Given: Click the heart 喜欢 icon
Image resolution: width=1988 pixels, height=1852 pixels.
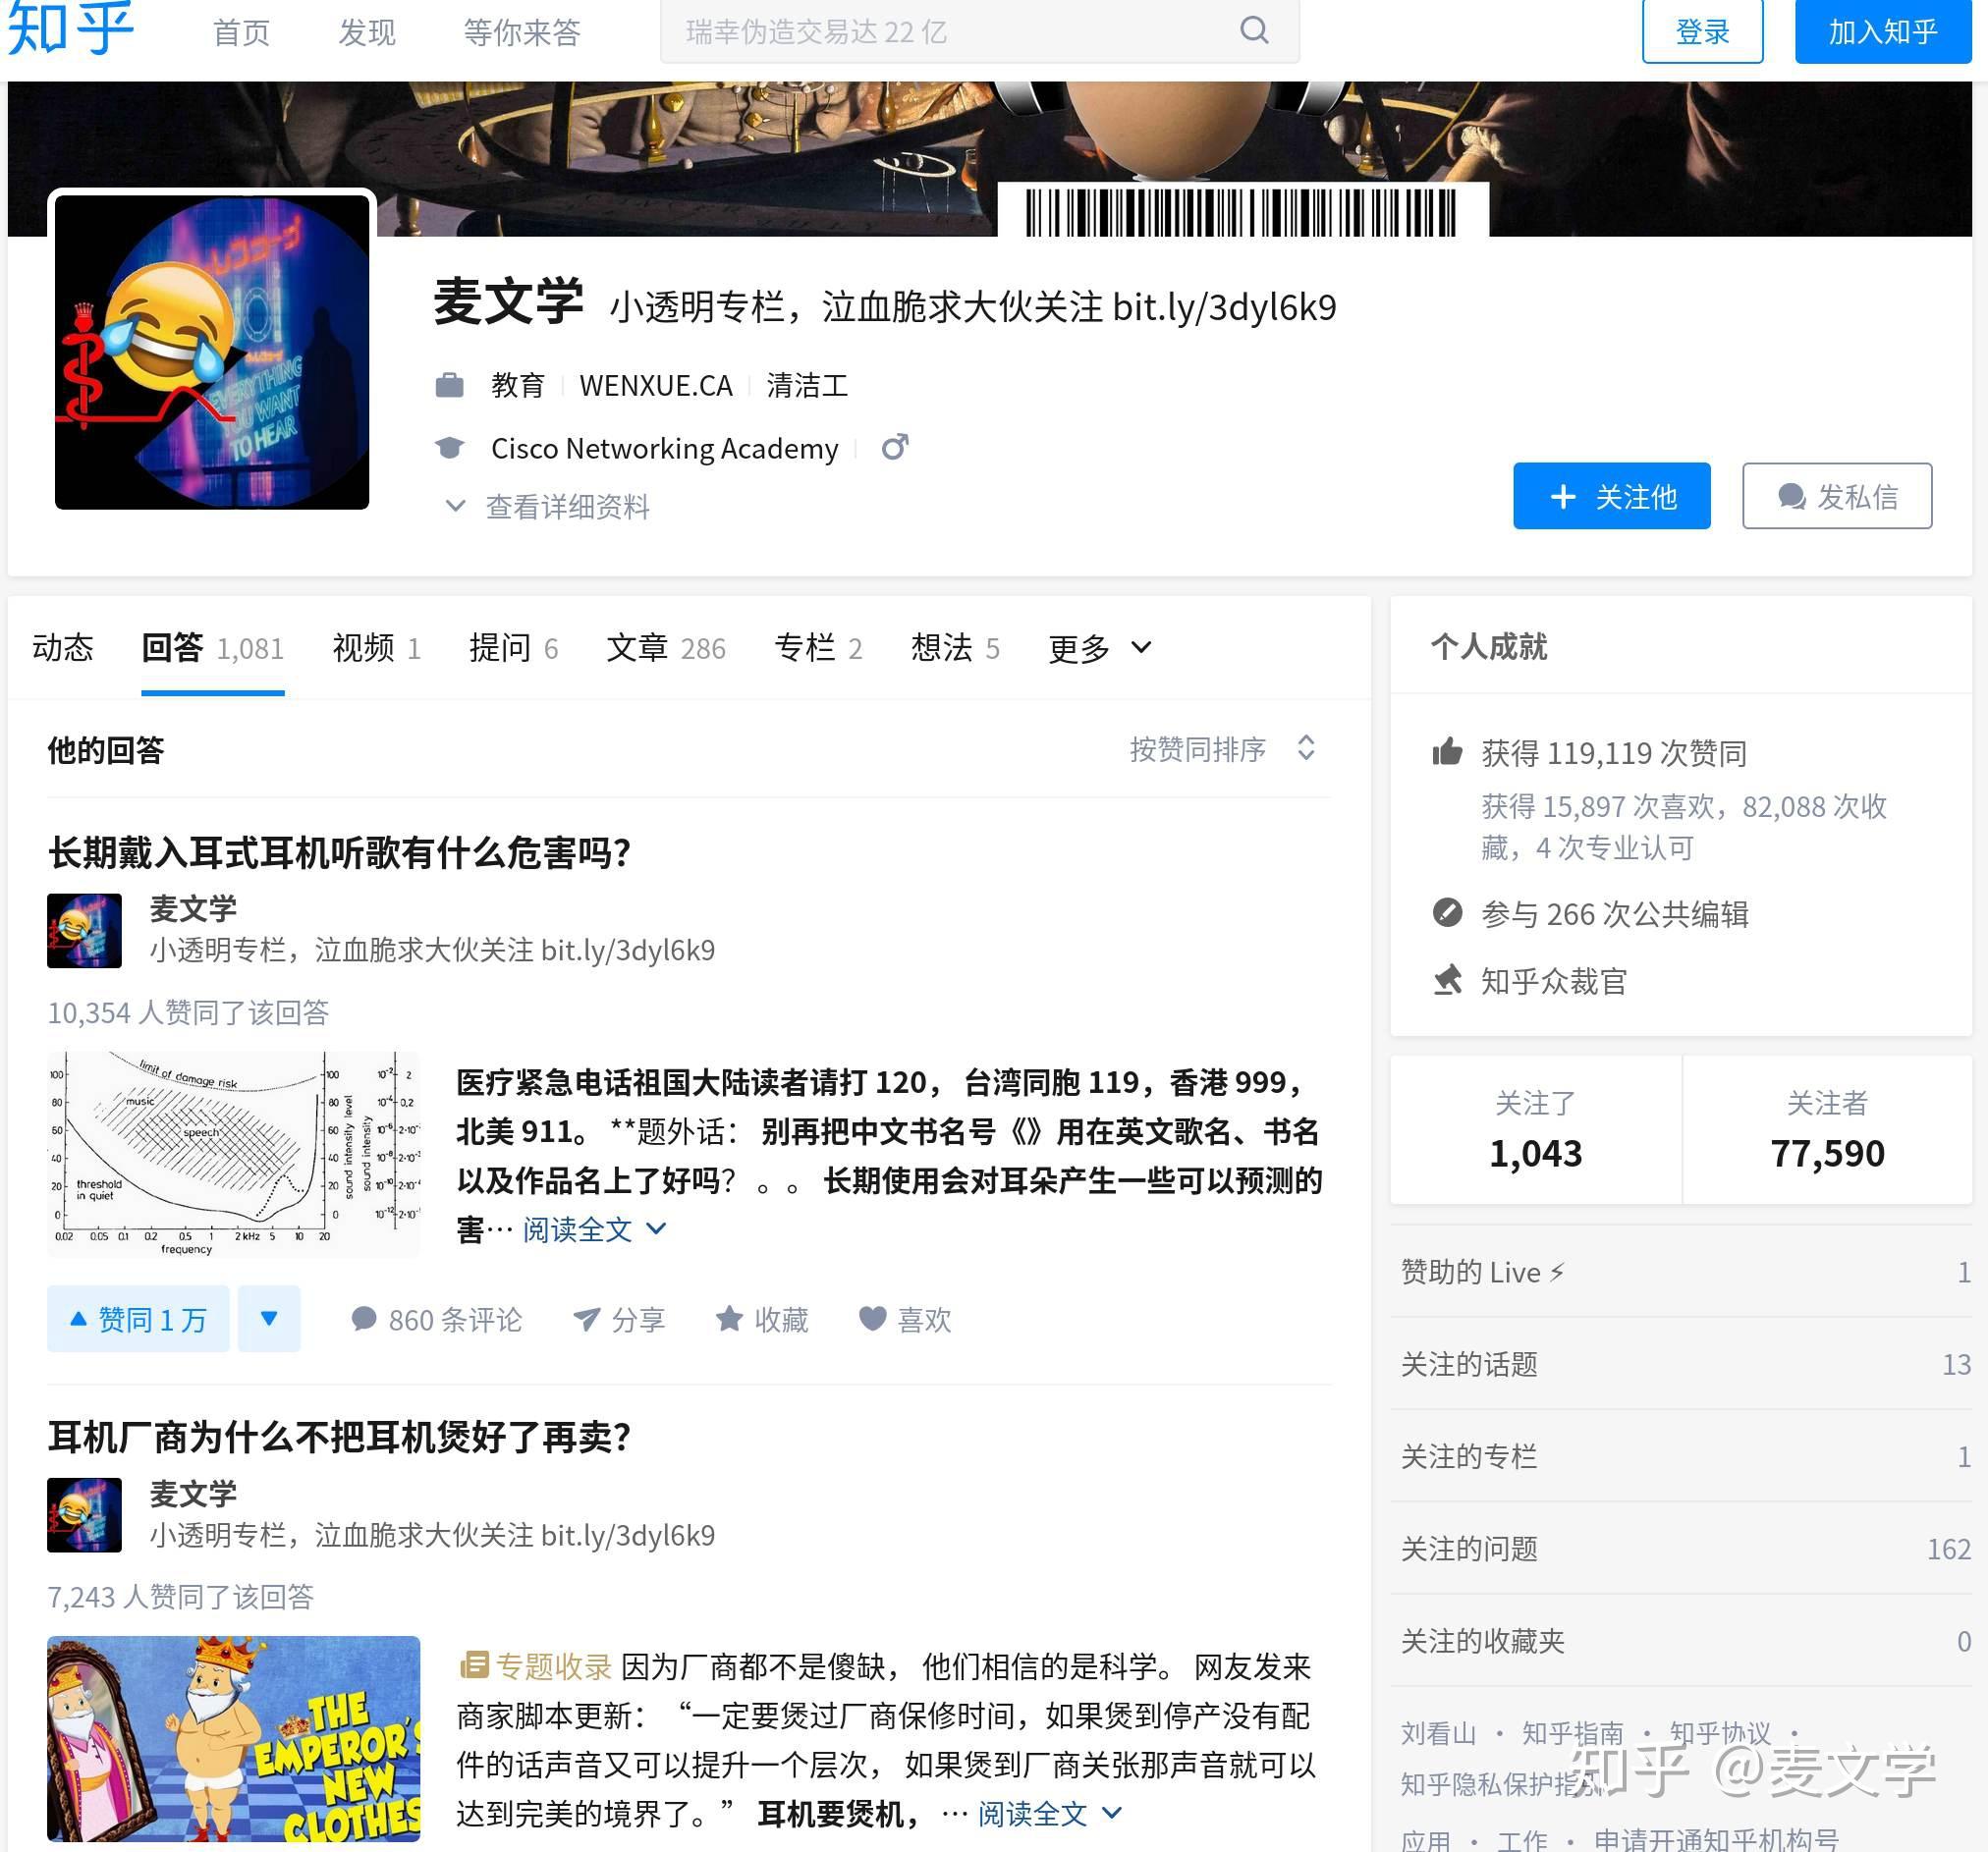Looking at the screenshot, I should coord(872,1319).
